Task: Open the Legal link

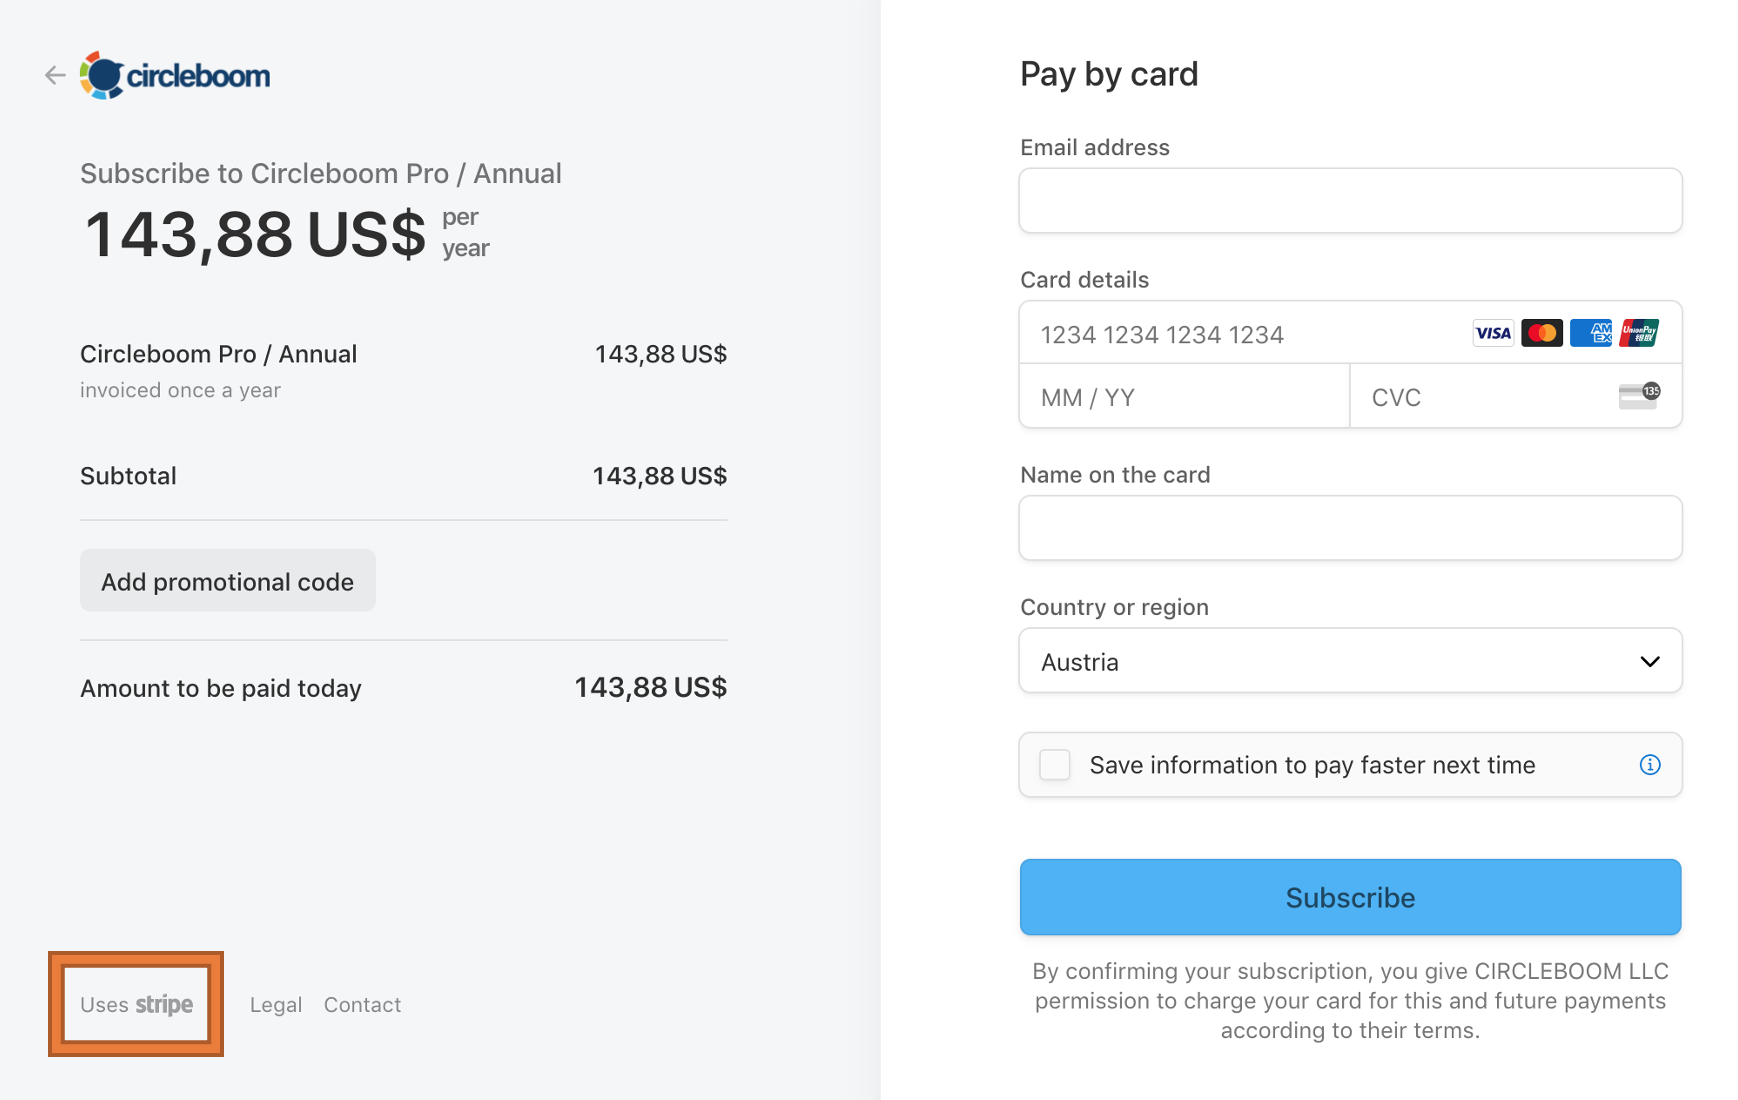Action: 276,1005
